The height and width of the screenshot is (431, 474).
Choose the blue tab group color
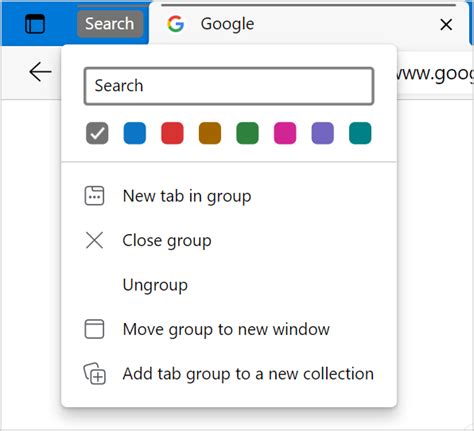tap(135, 133)
